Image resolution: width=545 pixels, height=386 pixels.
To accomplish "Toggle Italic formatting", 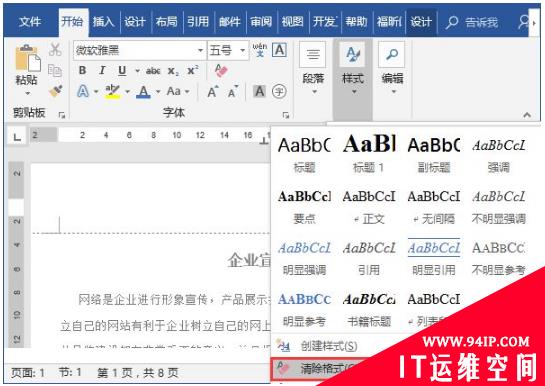I will tap(102, 71).
